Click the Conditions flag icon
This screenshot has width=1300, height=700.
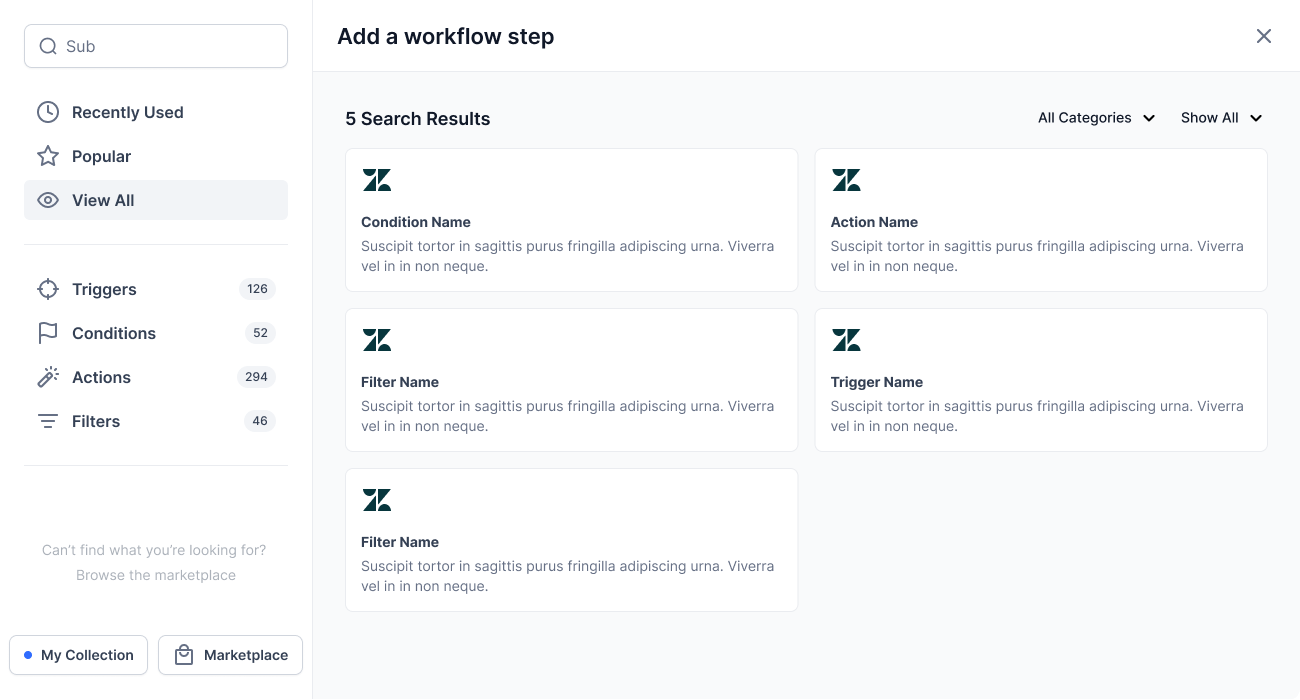point(48,333)
